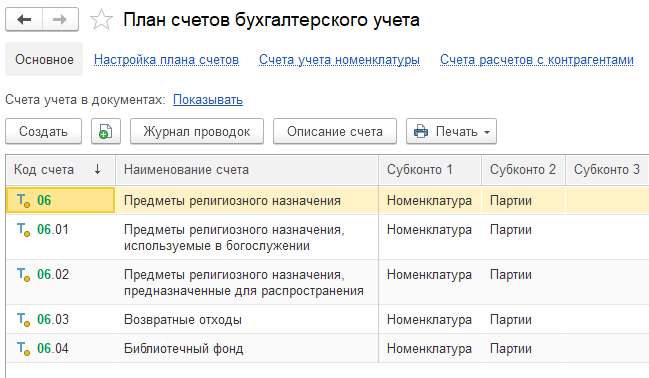Viewport: 649px width, 378px height.
Task: Click the account icon of row 06.01
Action: pyautogui.click(x=23, y=230)
